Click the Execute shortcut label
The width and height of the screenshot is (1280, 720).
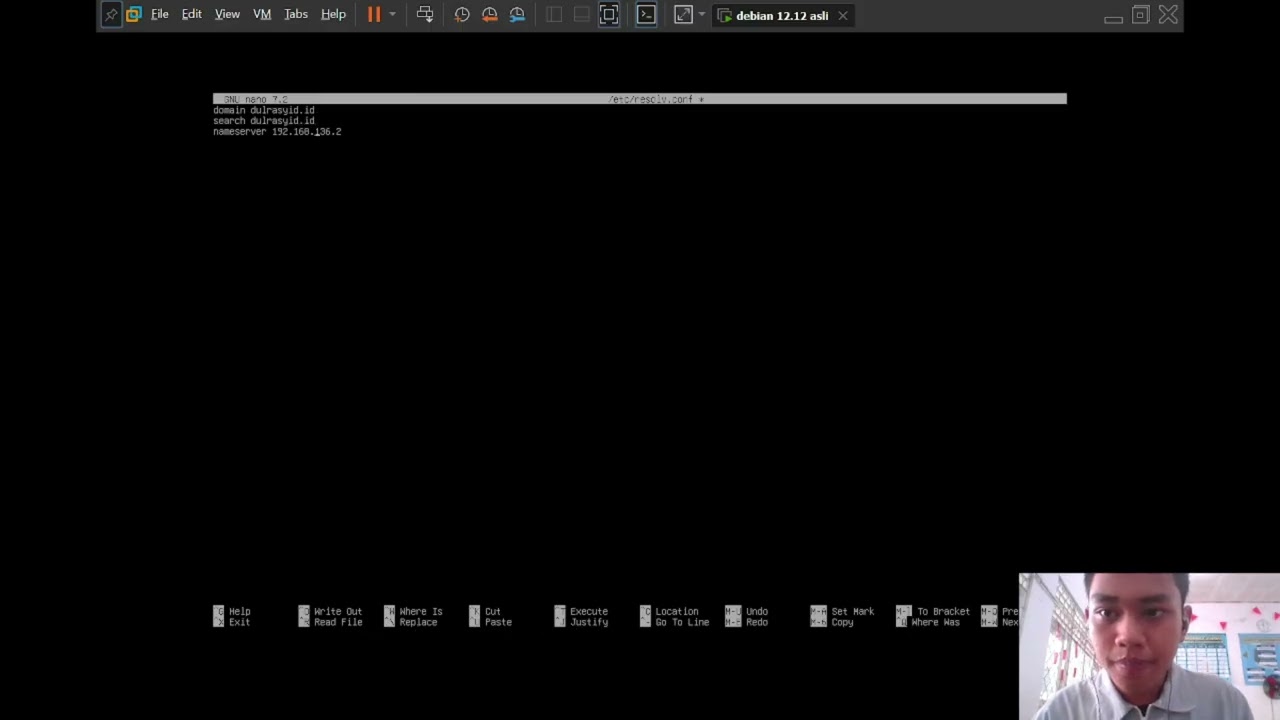click(x=589, y=612)
